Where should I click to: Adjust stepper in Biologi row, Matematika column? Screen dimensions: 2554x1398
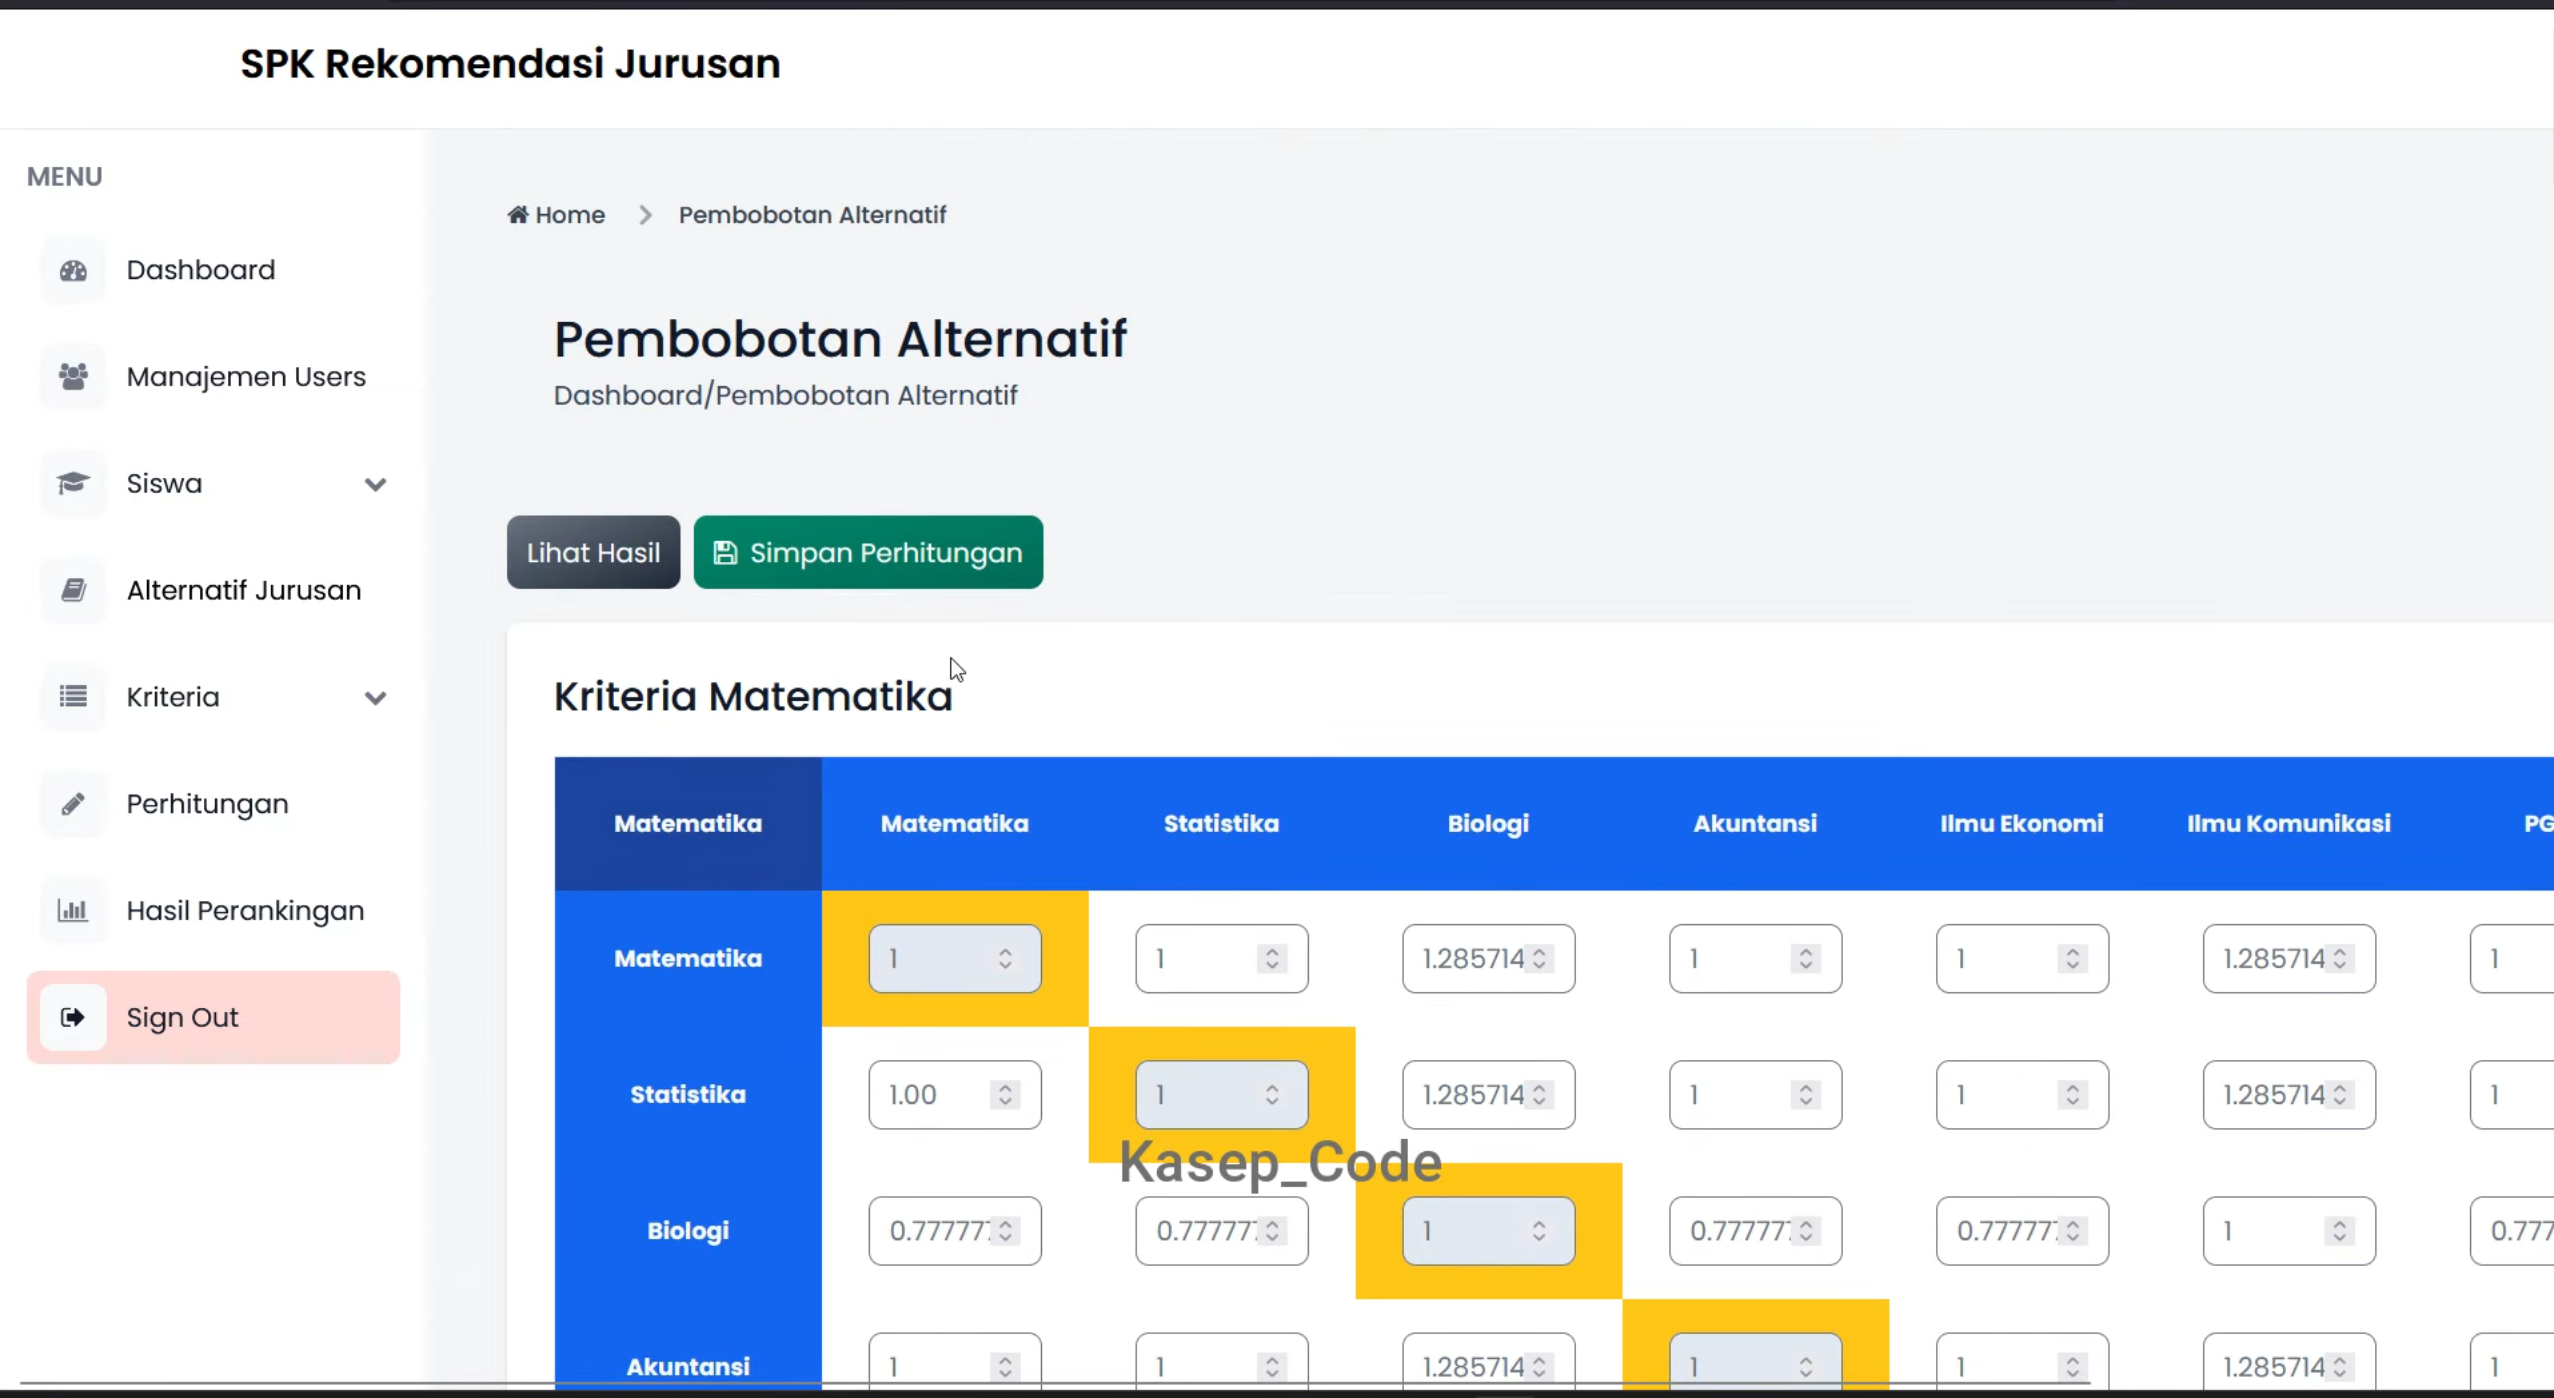(x=1005, y=1231)
